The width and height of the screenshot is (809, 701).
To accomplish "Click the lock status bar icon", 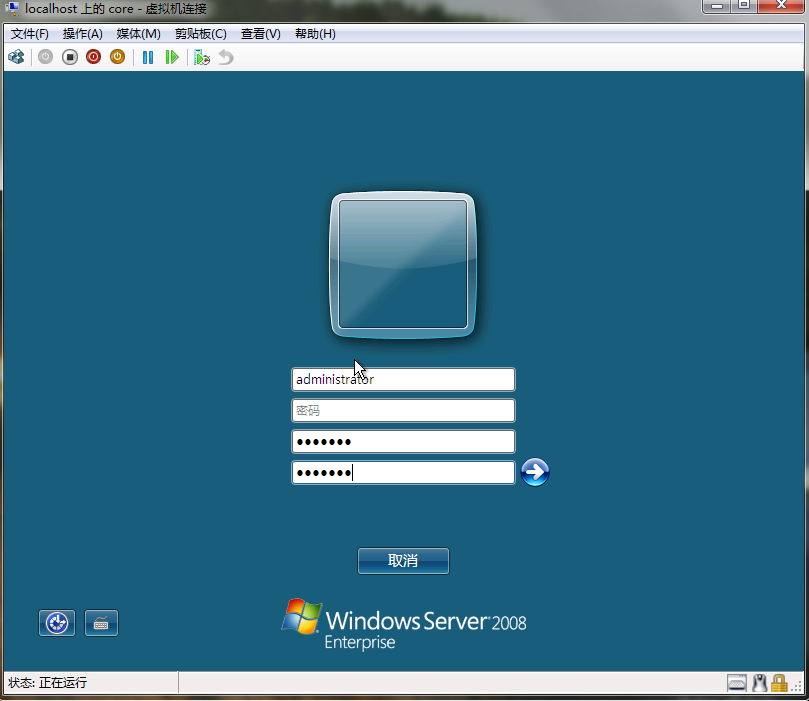I will tap(779, 683).
